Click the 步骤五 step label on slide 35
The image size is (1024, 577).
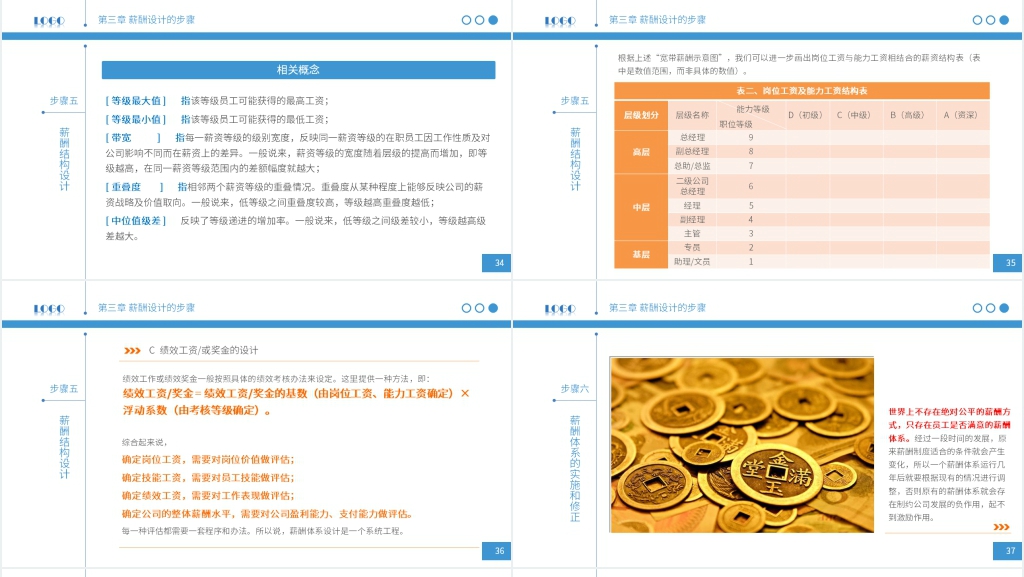(575, 101)
